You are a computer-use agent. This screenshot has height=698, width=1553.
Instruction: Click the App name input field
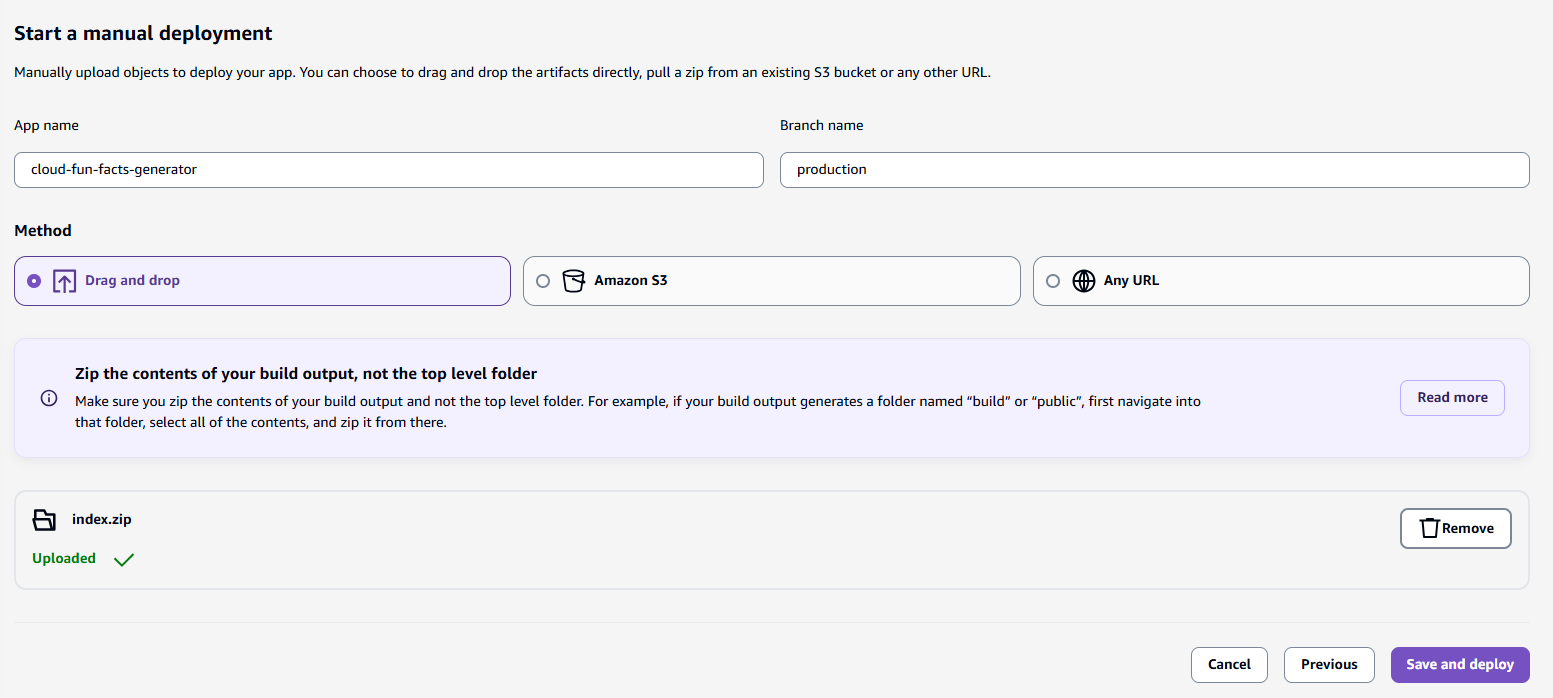tap(389, 170)
